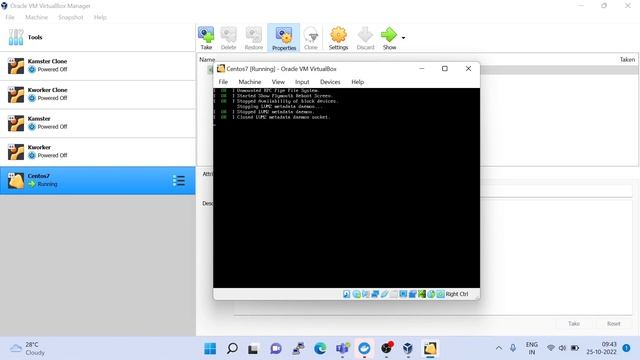The height and width of the screenshot is (360, 640).
Task: Click the Taken column header in snapshots
Action: [627, 60]
